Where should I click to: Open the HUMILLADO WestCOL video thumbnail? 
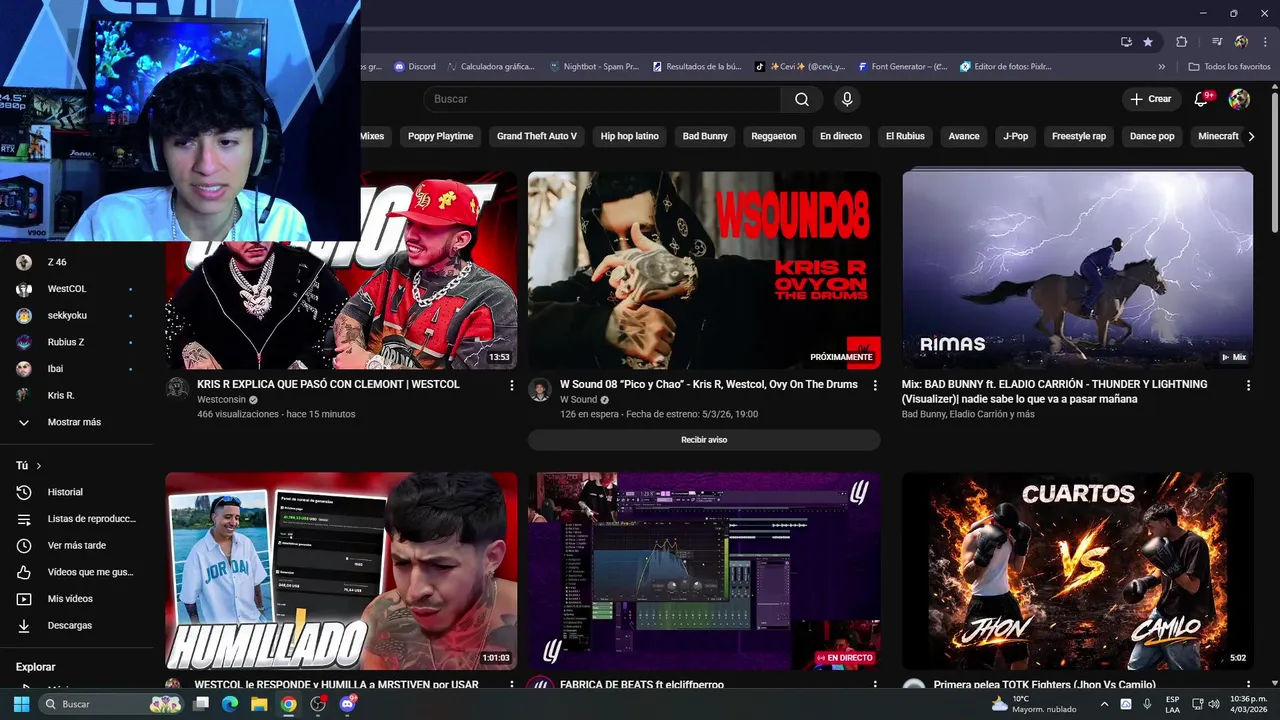[x=341, y=571]
